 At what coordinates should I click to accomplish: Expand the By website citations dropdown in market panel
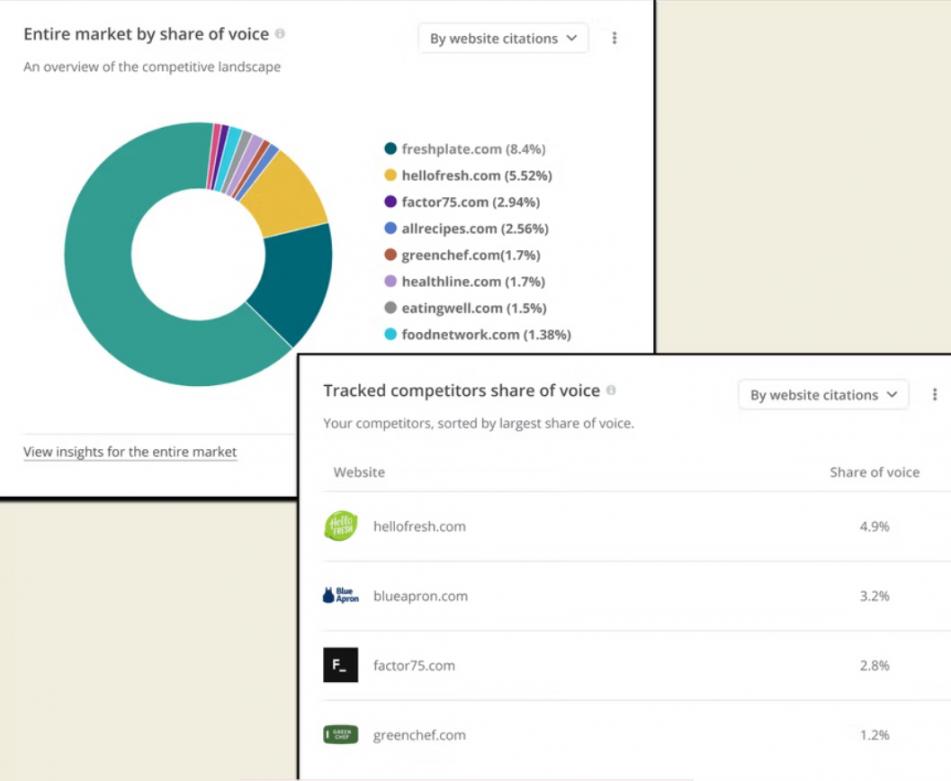point(503,38)
